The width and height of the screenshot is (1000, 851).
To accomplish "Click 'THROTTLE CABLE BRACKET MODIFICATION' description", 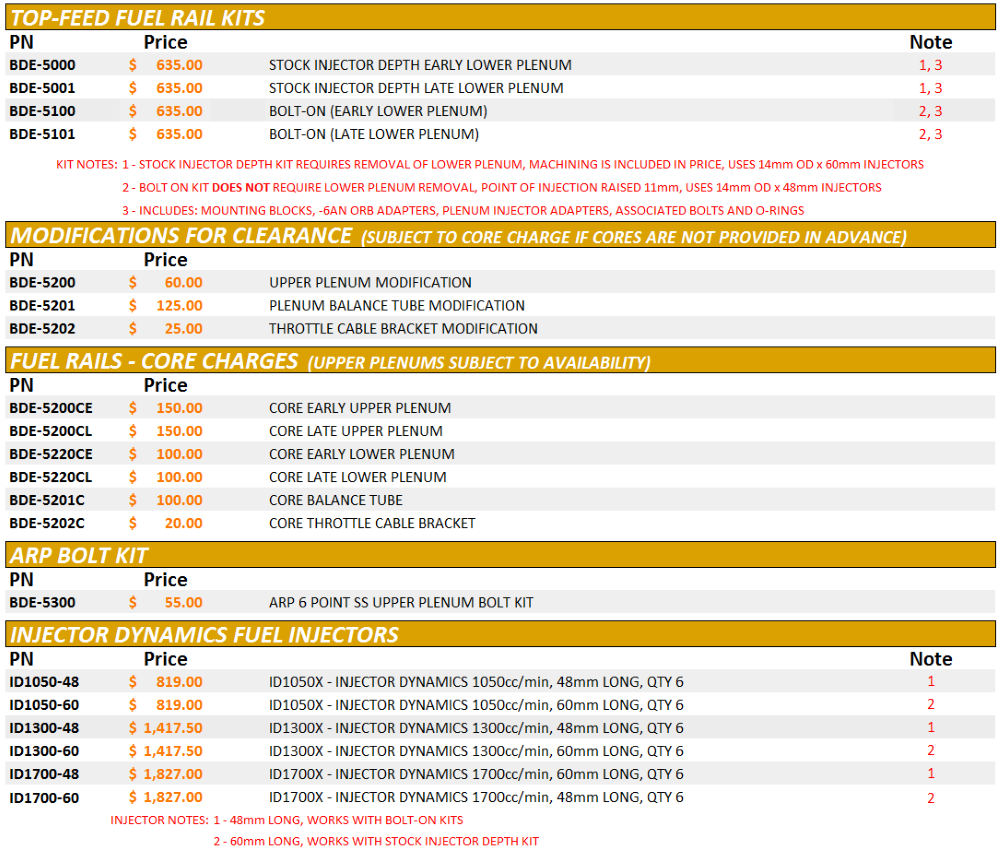I will tap(403, 329).
